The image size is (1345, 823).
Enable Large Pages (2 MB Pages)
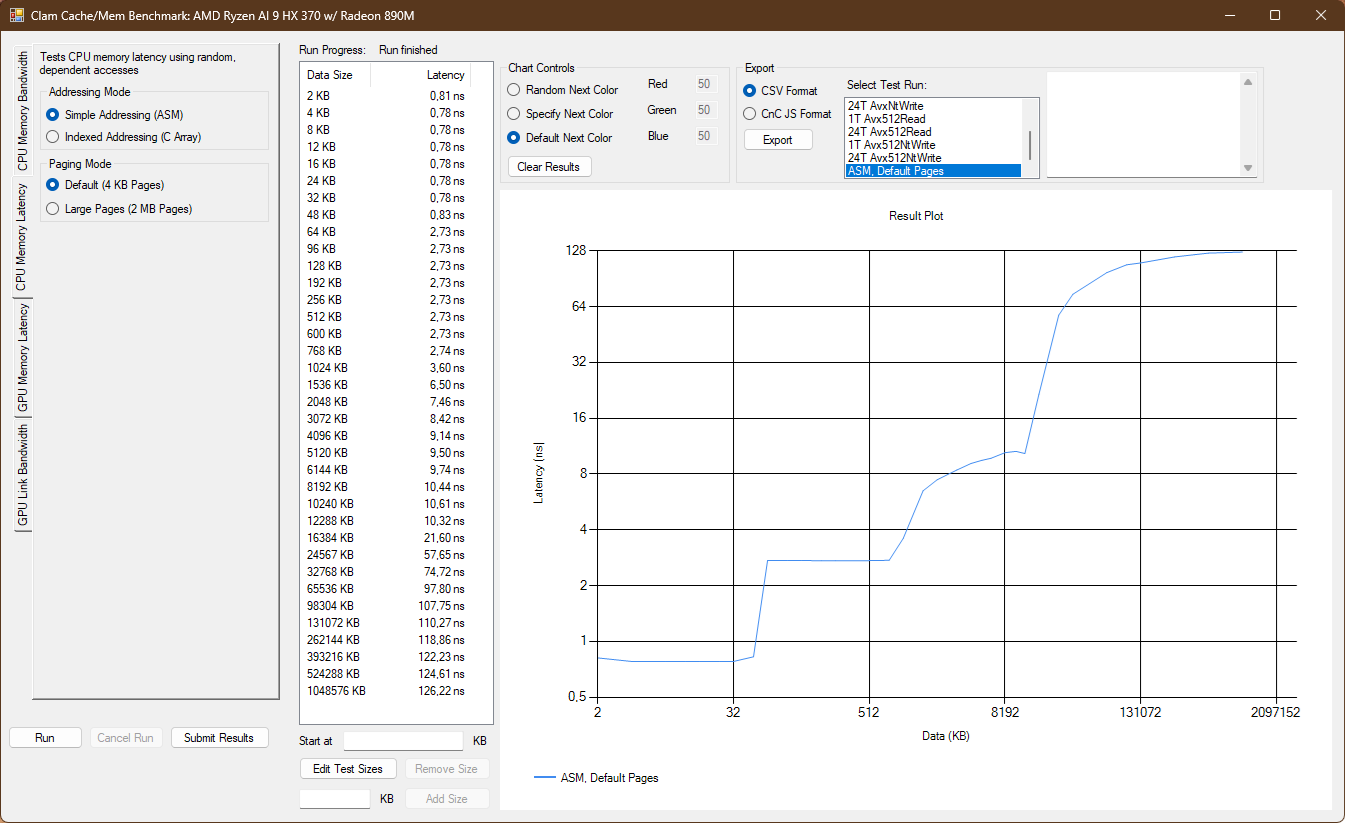53,209
